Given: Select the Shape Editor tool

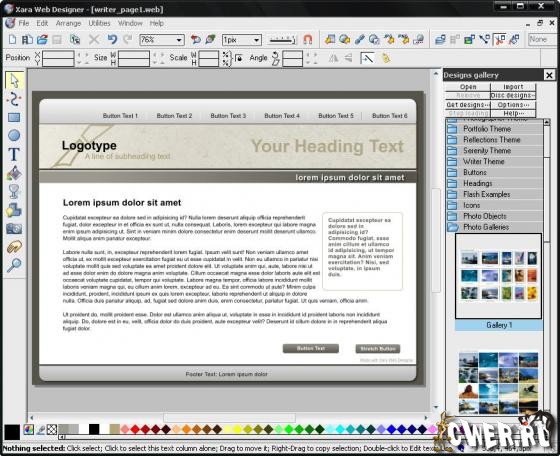Looking at the screenshot, I should 14,99.
